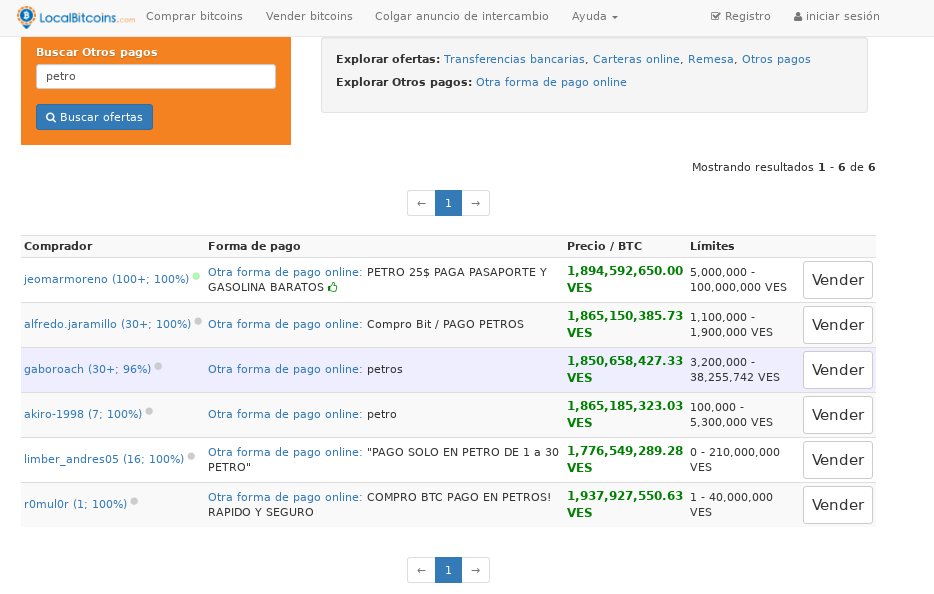Viewport: 934px width, 594px height.
Task: Click payment method link in akiro-1998's row
Action: click(285, 414)
